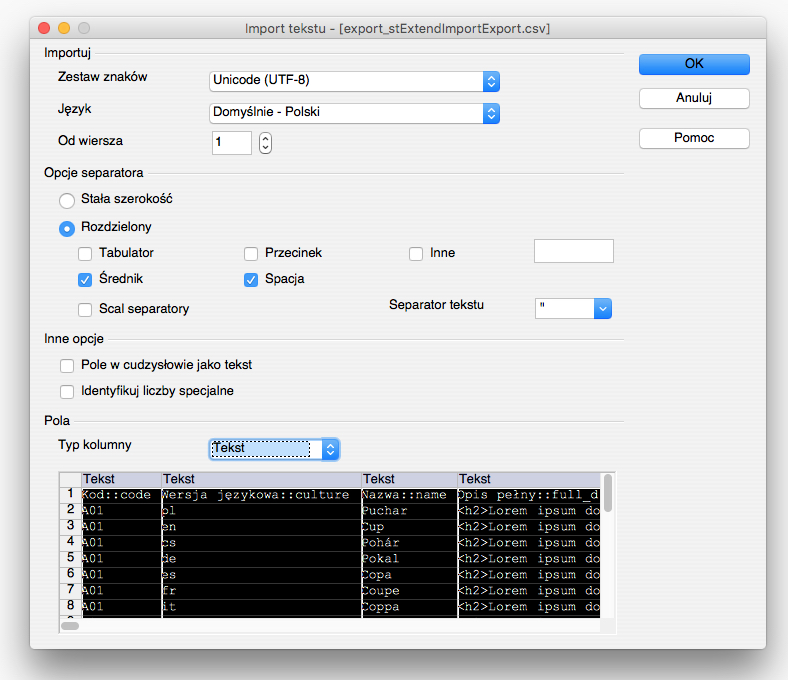Screen dimensions: 788x680
Task: Toggle the Scal separatory checkbox
Action: click(x=85, y=310)
